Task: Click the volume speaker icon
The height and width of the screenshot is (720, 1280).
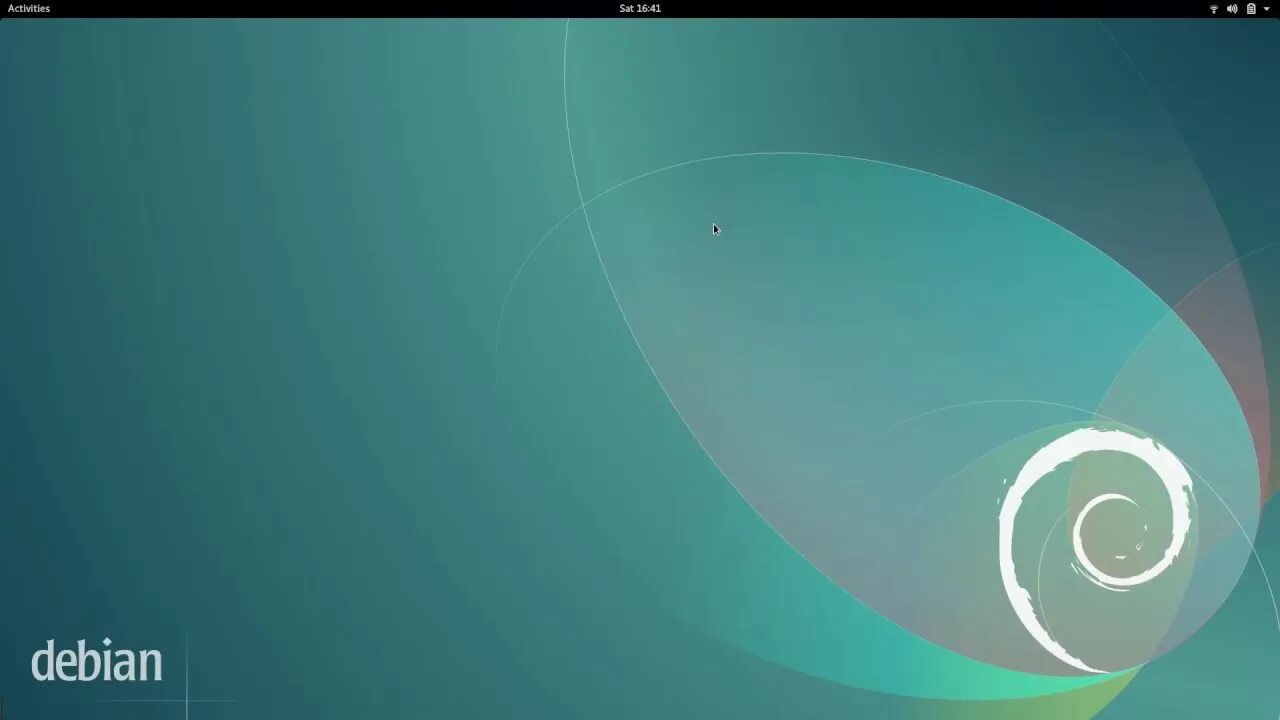Action: (1232, 9)
